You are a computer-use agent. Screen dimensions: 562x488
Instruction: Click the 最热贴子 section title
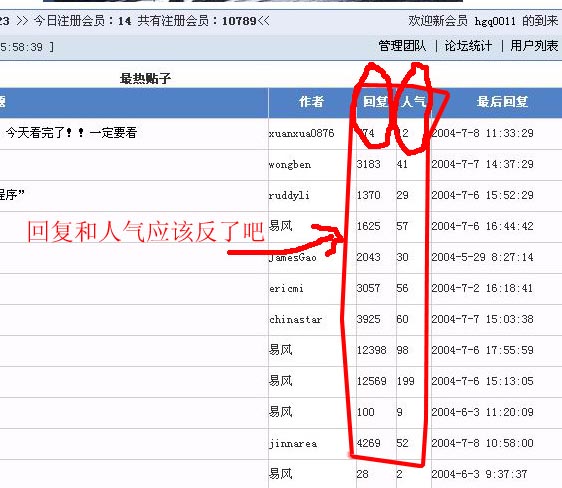tap(145, 78)
